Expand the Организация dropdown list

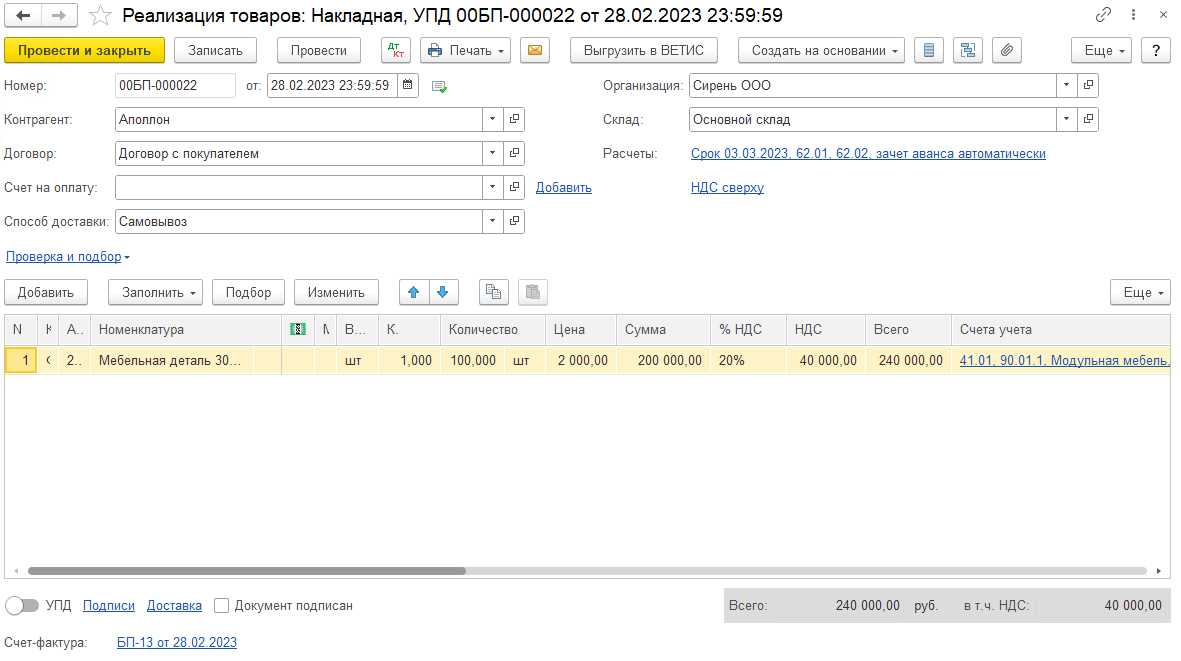[1067, 85]
